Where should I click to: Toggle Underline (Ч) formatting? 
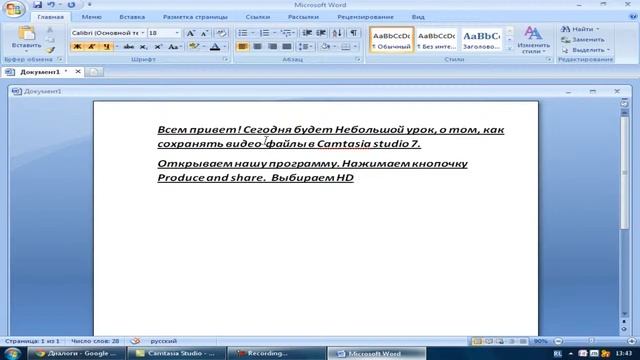pyautogui.click(x=106, y=47)
